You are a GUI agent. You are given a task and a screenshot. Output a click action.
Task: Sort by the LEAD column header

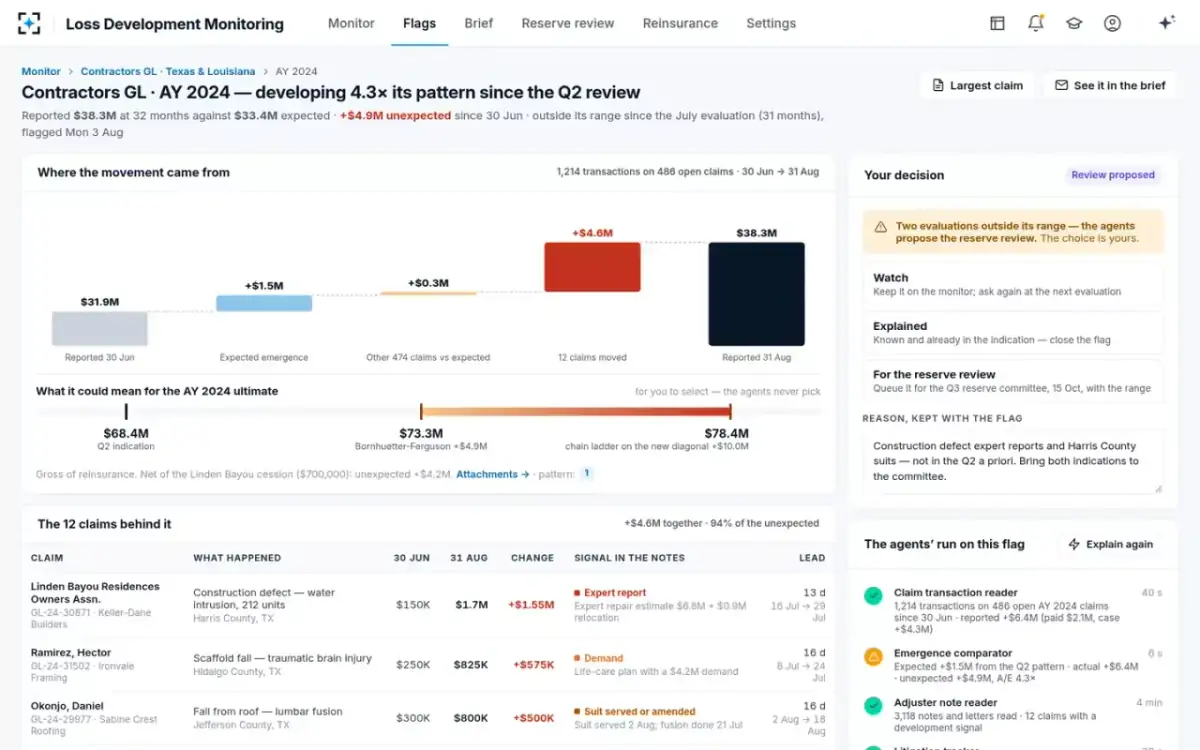tap(812, 558)
